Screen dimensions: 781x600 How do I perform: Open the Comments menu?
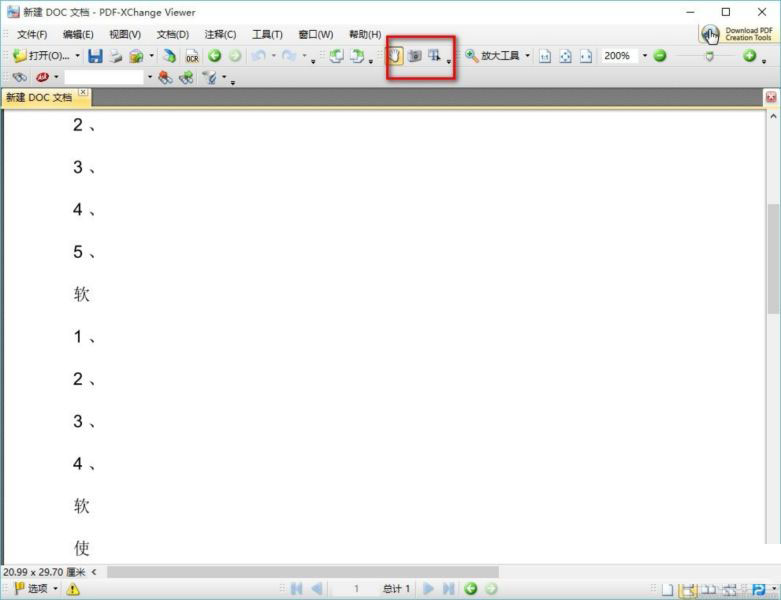point(220,34)
